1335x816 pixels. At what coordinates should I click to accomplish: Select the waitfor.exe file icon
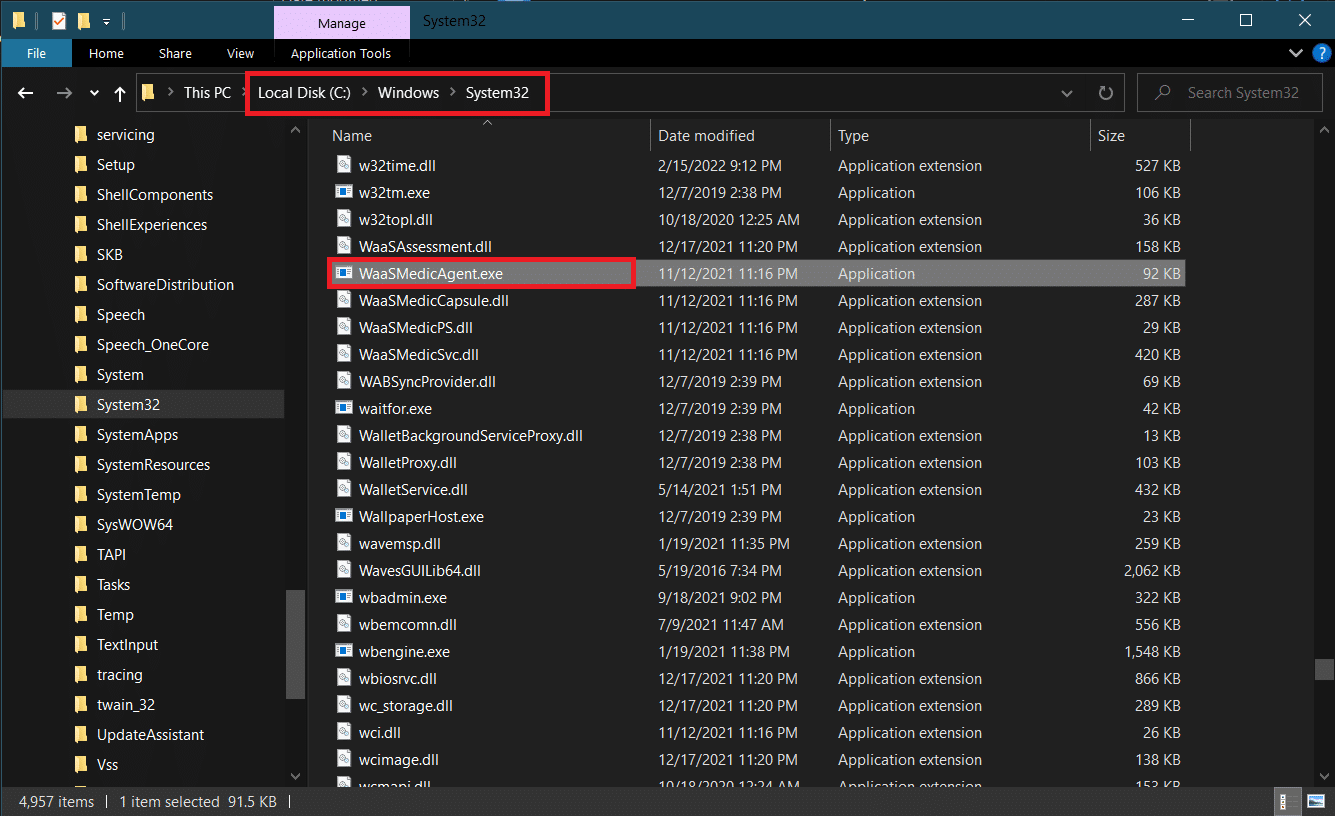(343, 409)
